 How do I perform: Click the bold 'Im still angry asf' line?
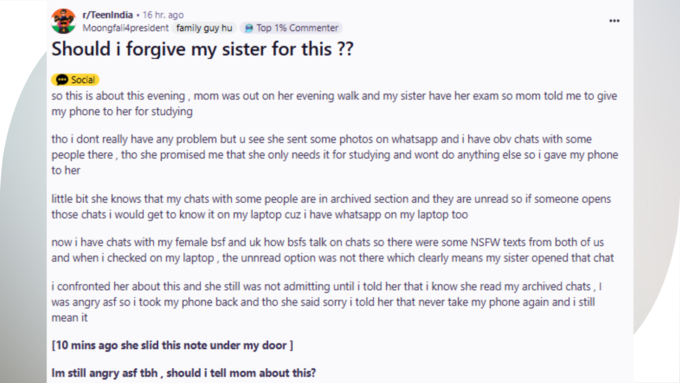(x=183, y=373)
